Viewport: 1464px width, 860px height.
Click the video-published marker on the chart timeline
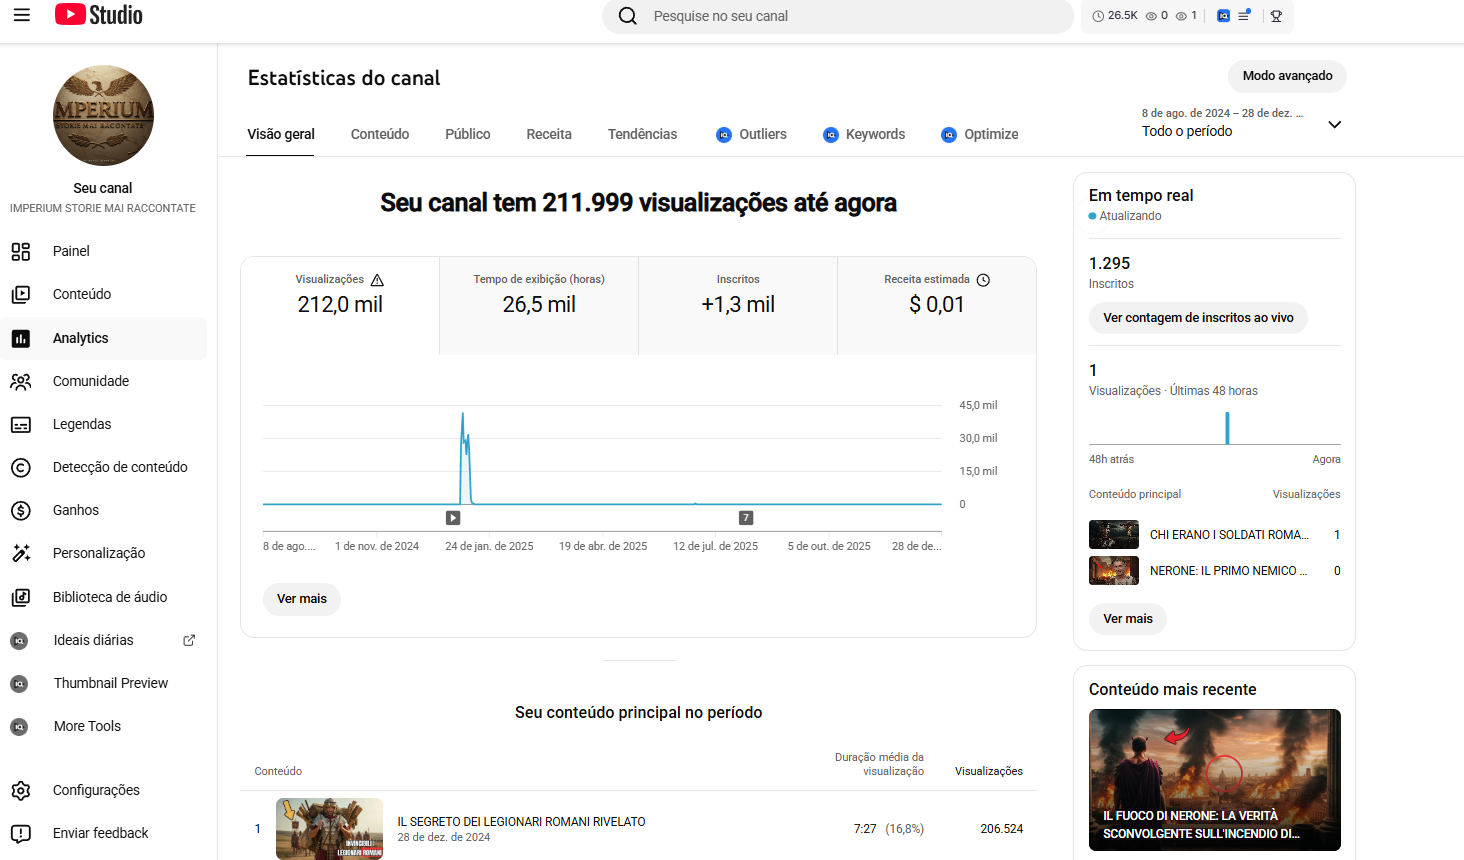click(x=453, y=518)
